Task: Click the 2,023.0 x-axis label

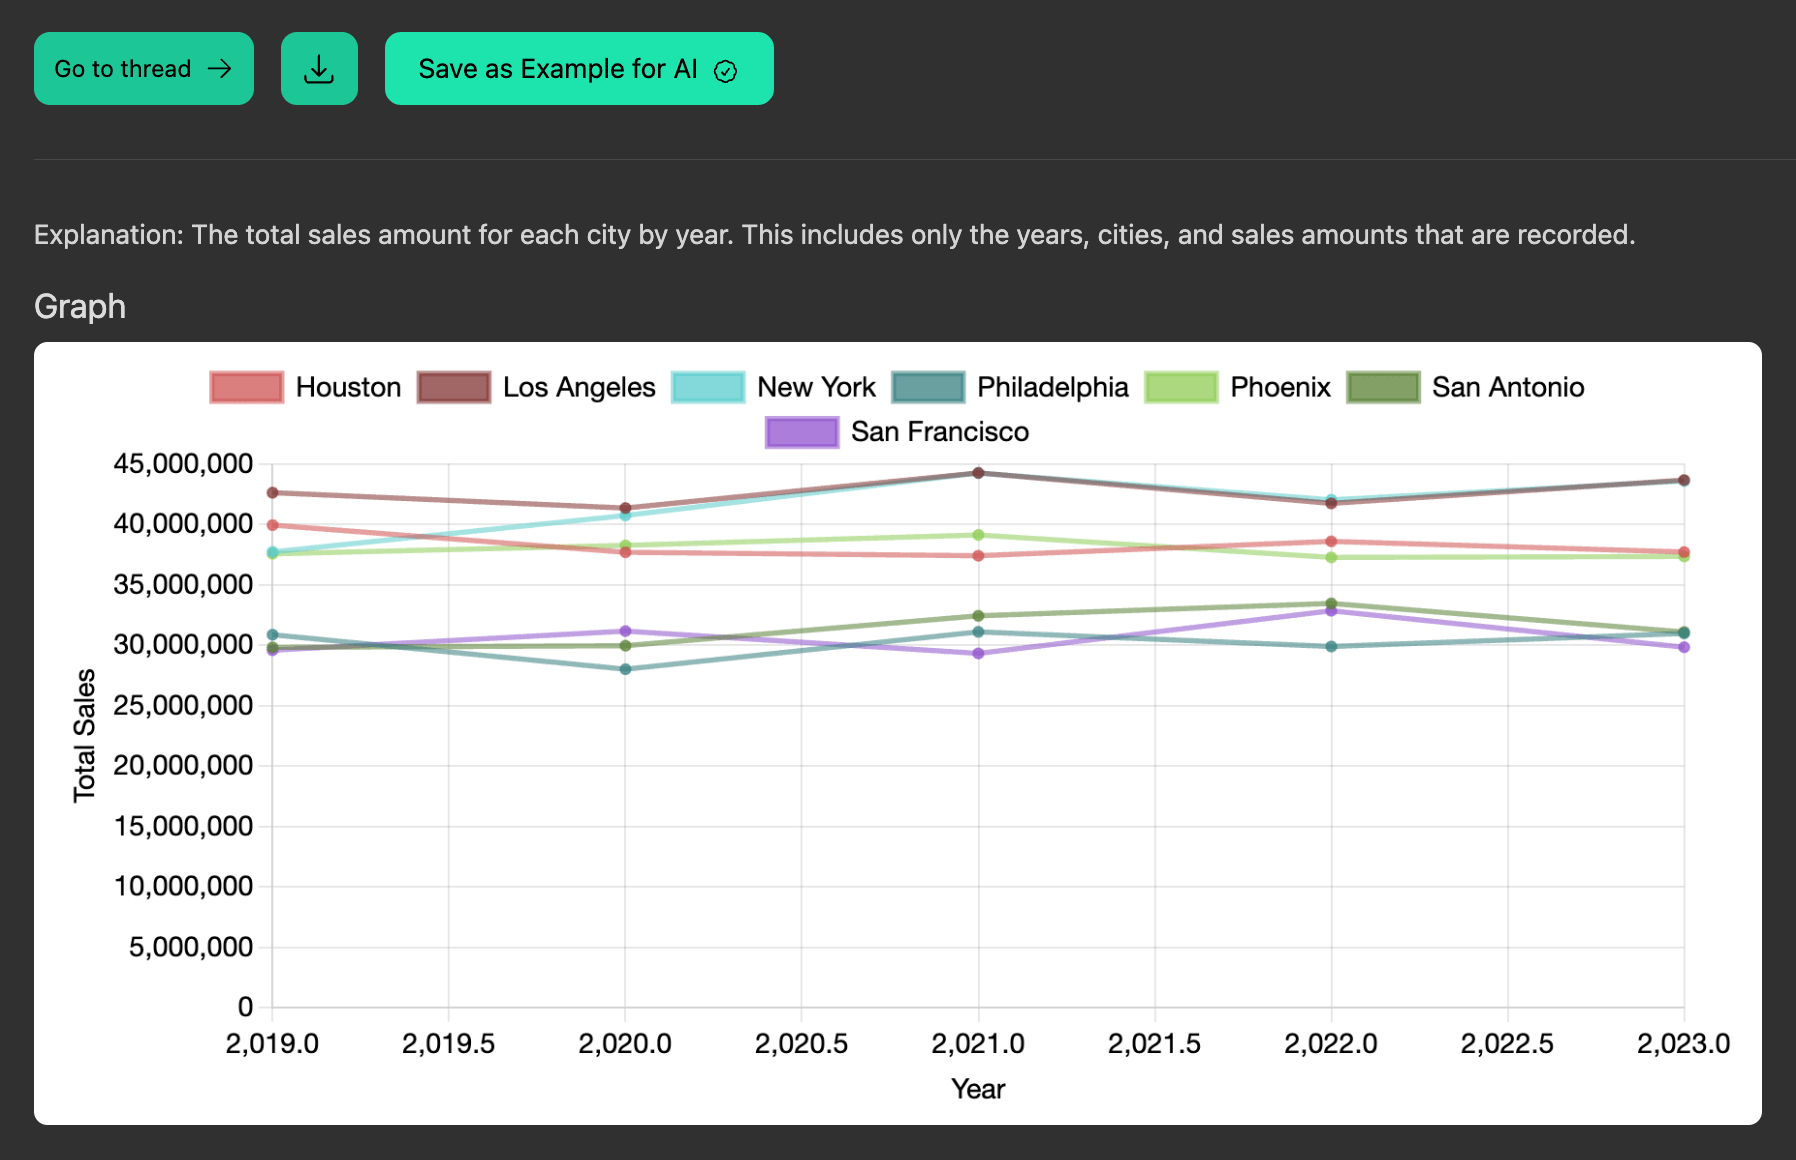Action: click(x=1684, y=1044)
